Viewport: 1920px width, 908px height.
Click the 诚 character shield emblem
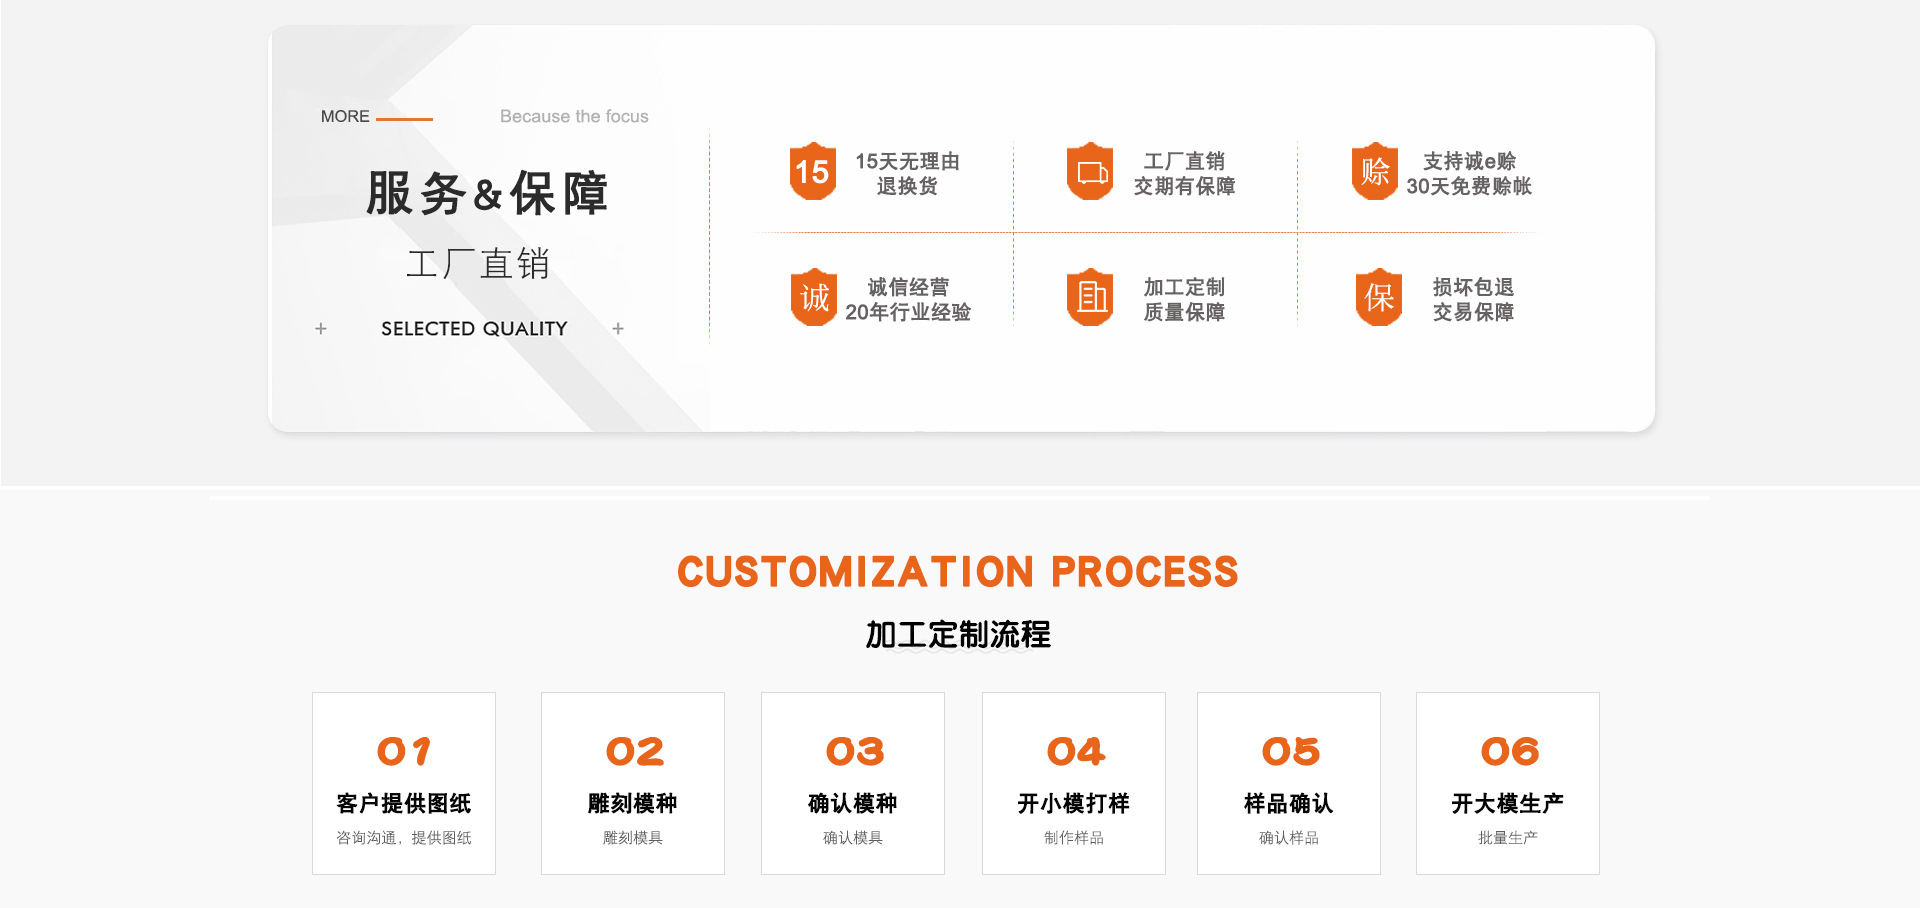(x=812, y=298)
